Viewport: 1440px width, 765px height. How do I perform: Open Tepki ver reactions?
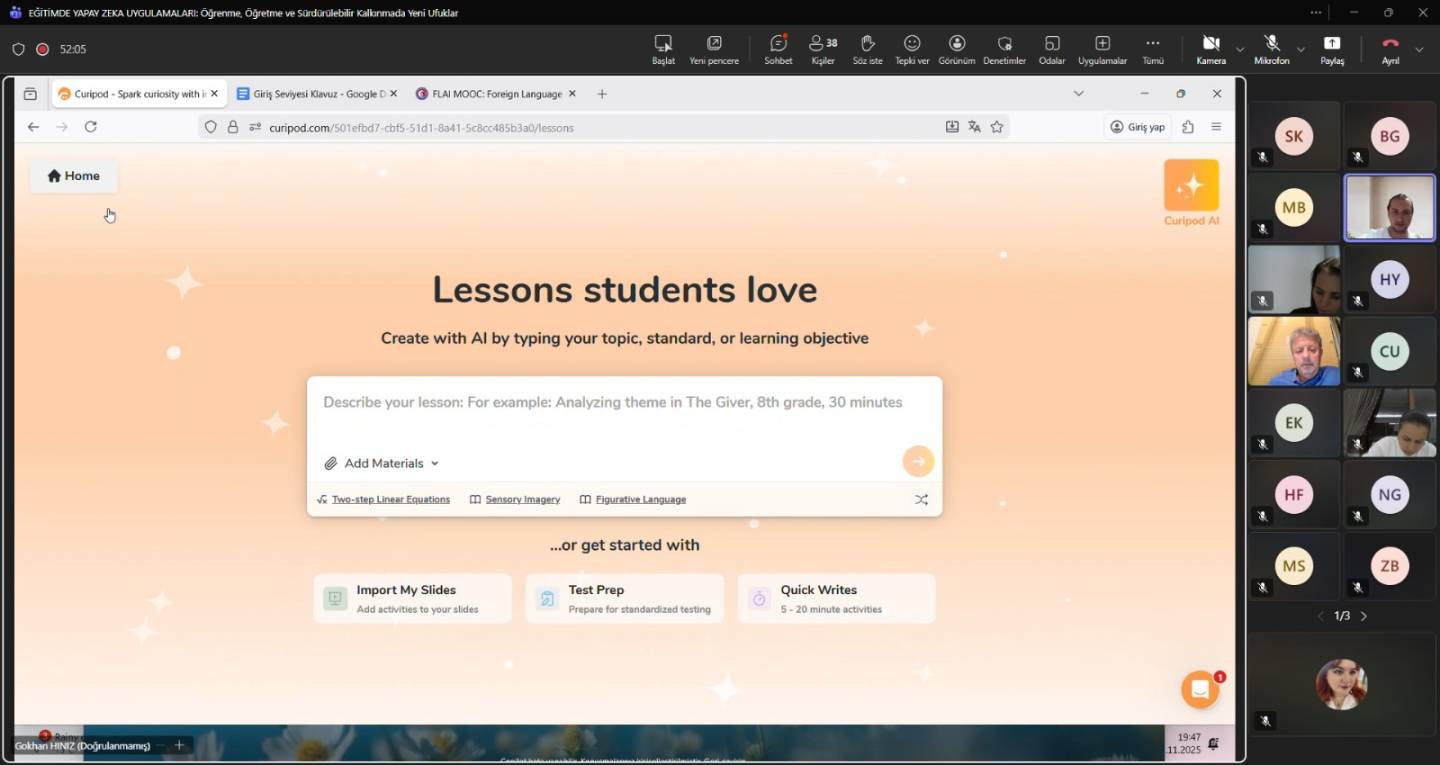(912, 49)
